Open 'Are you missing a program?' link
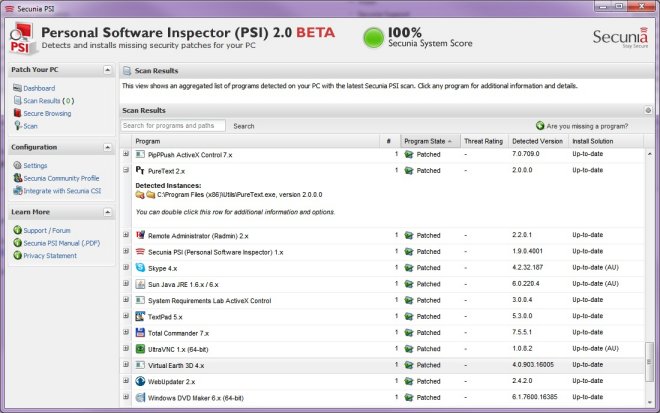This screenshot has height=413, width=660. point(587,126)
